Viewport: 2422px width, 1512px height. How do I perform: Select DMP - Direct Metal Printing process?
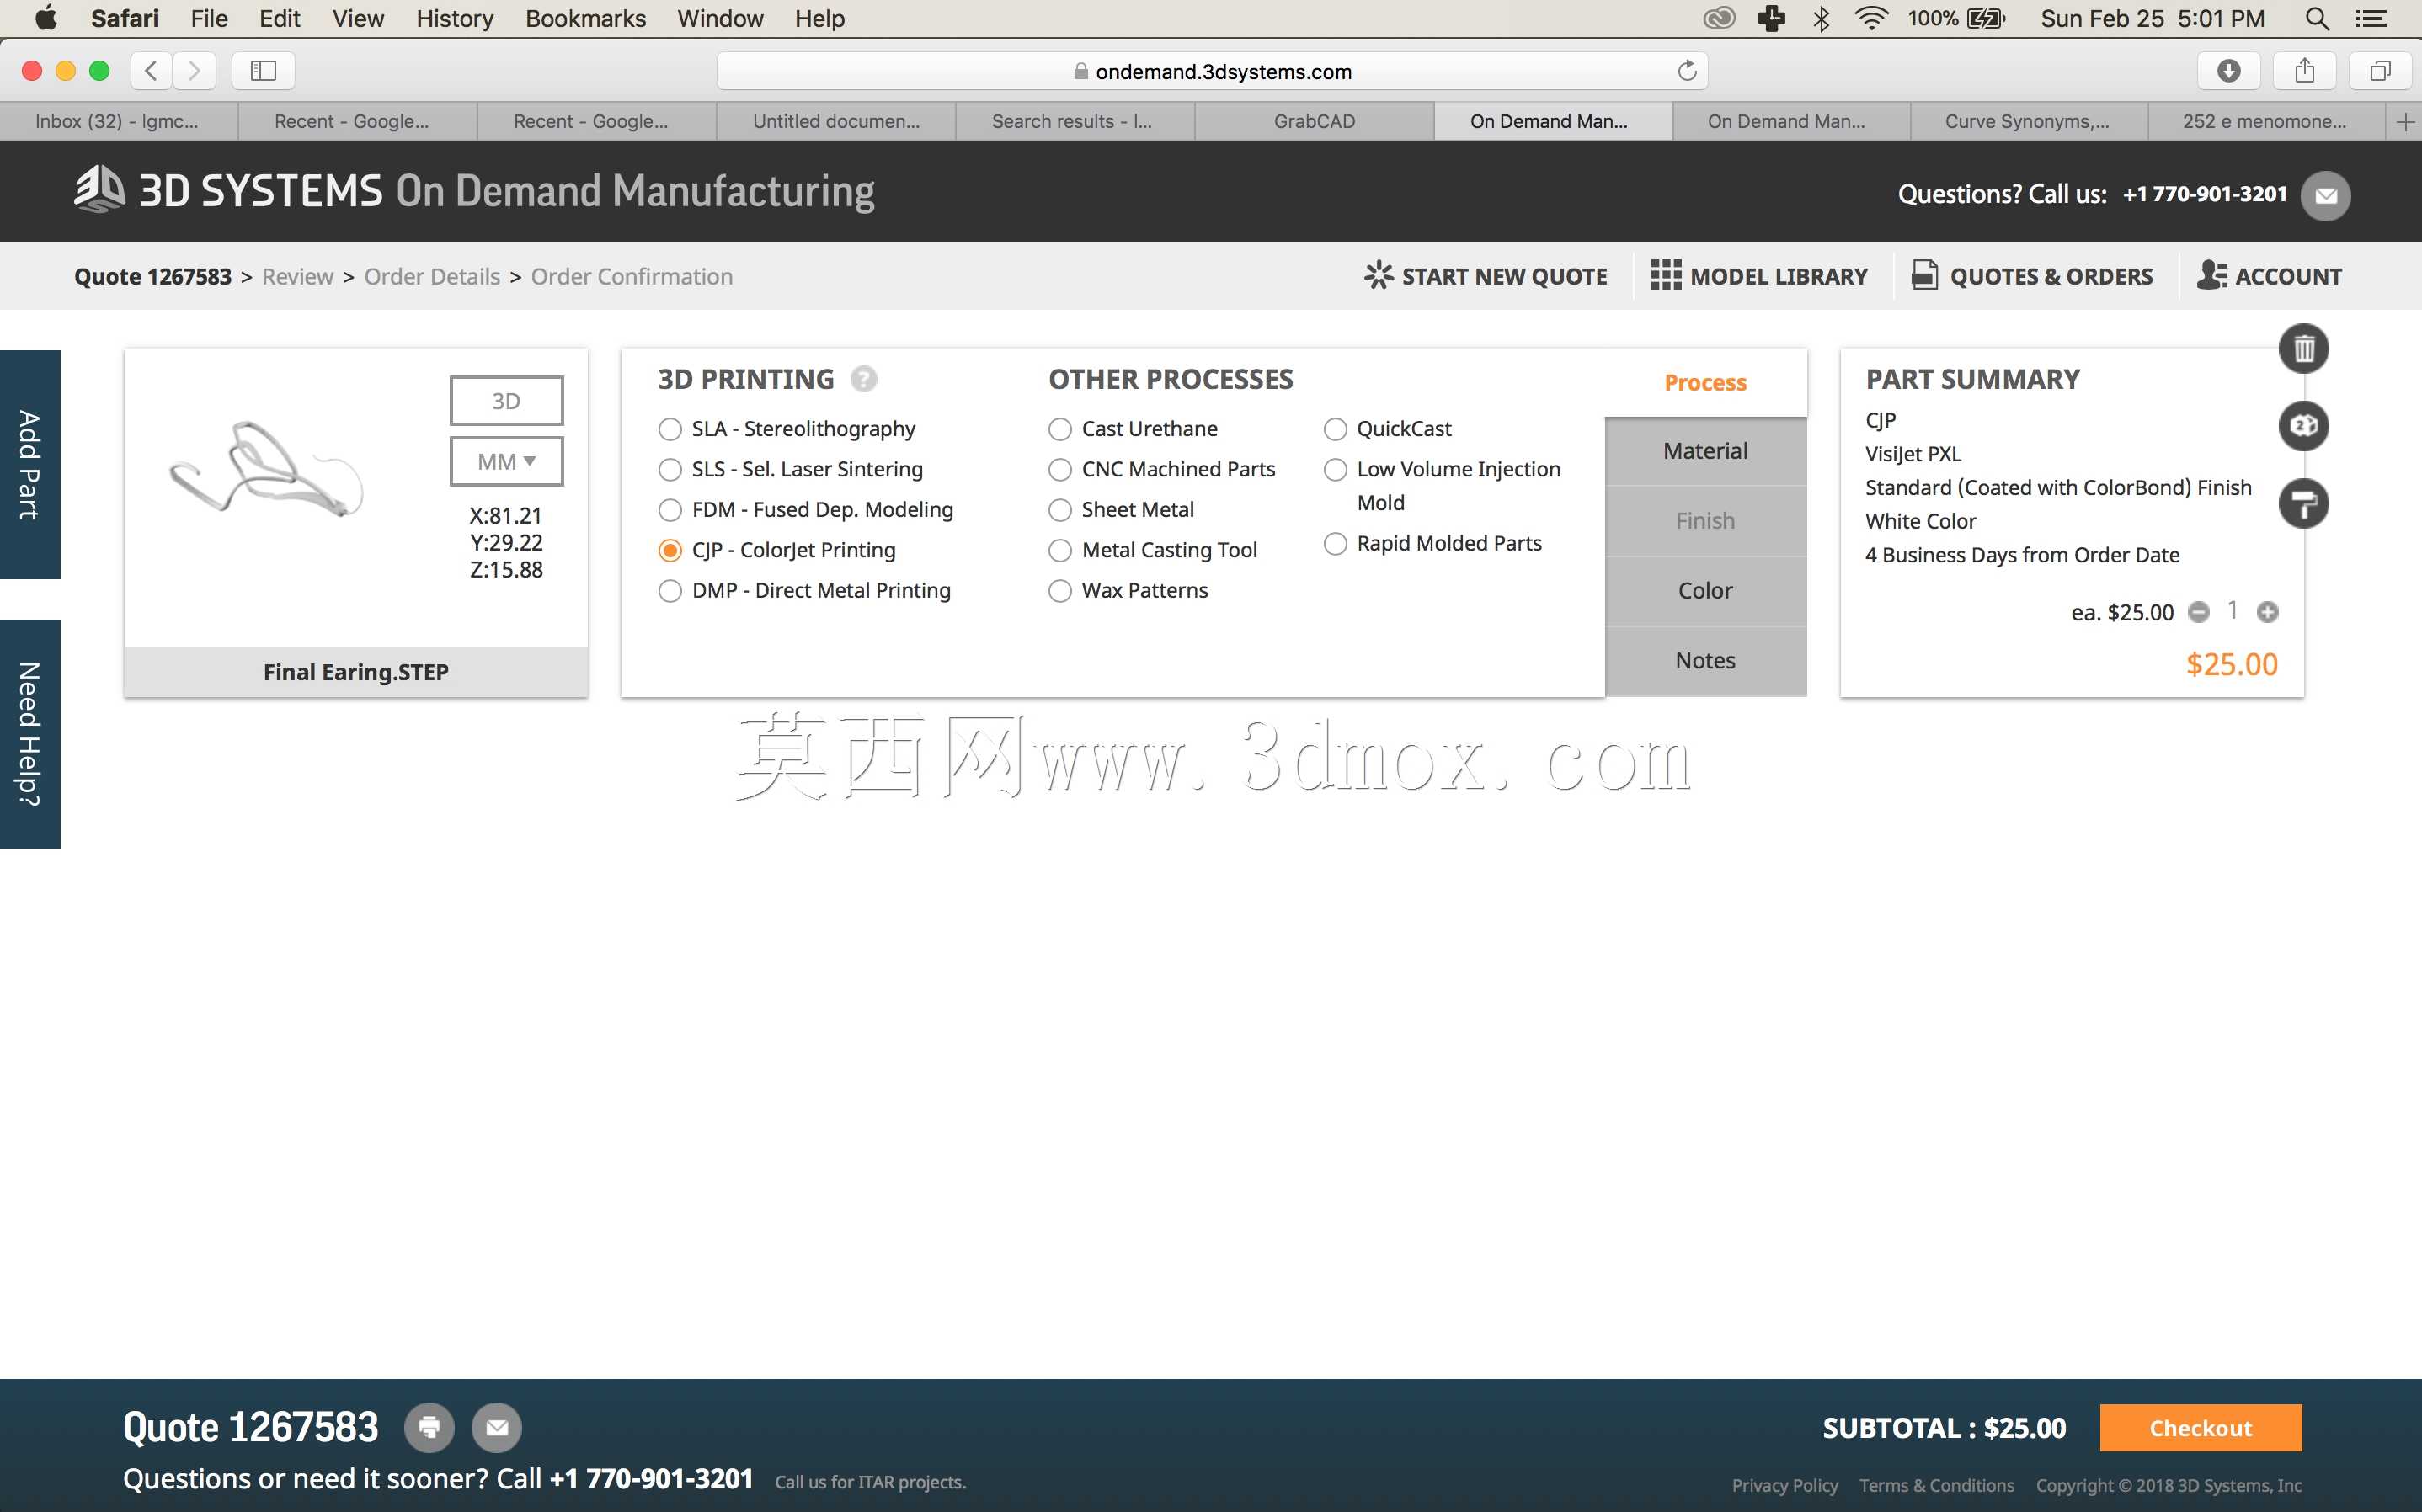click(670, 591)
